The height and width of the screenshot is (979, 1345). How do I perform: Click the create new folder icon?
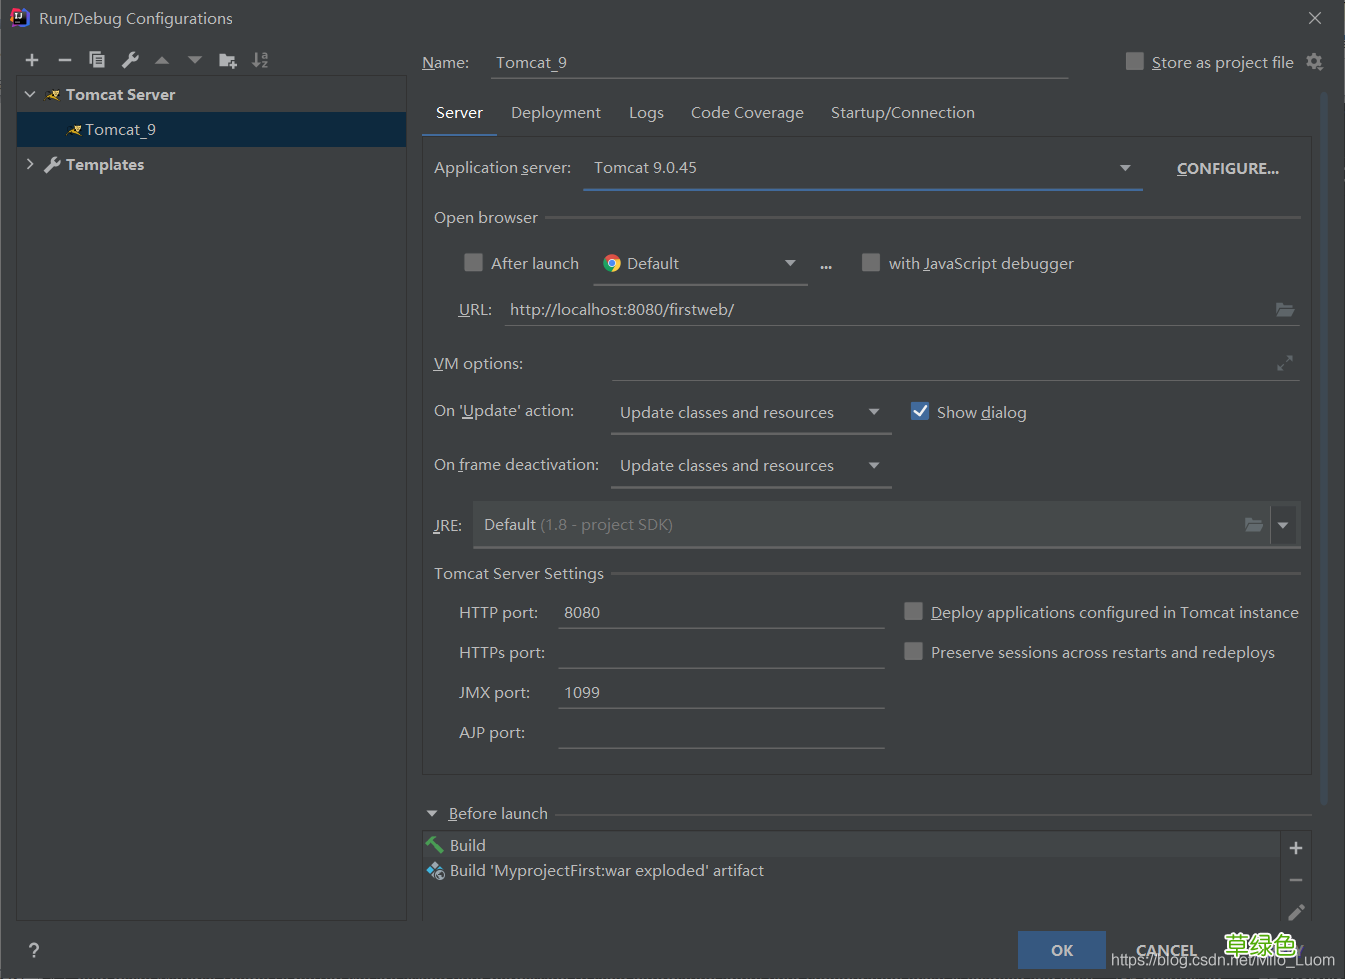click(228, 60)
